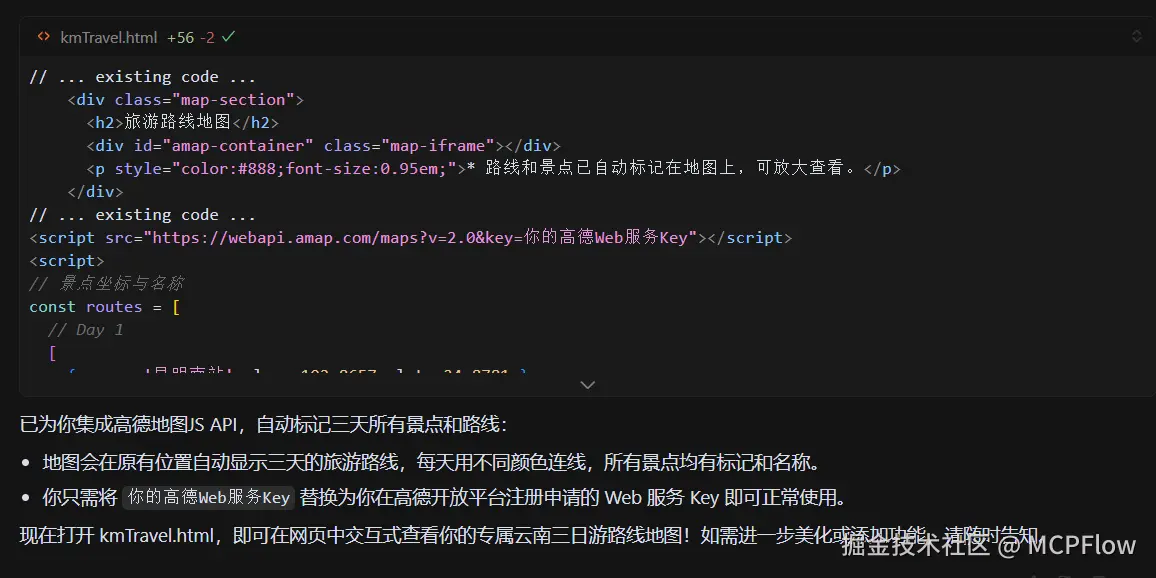Image resolution: width=1156 pixels, height=578 pixels.
Task: Select the highlighted 你的高德Web服务Key code chip
Action: coord(207,496)
